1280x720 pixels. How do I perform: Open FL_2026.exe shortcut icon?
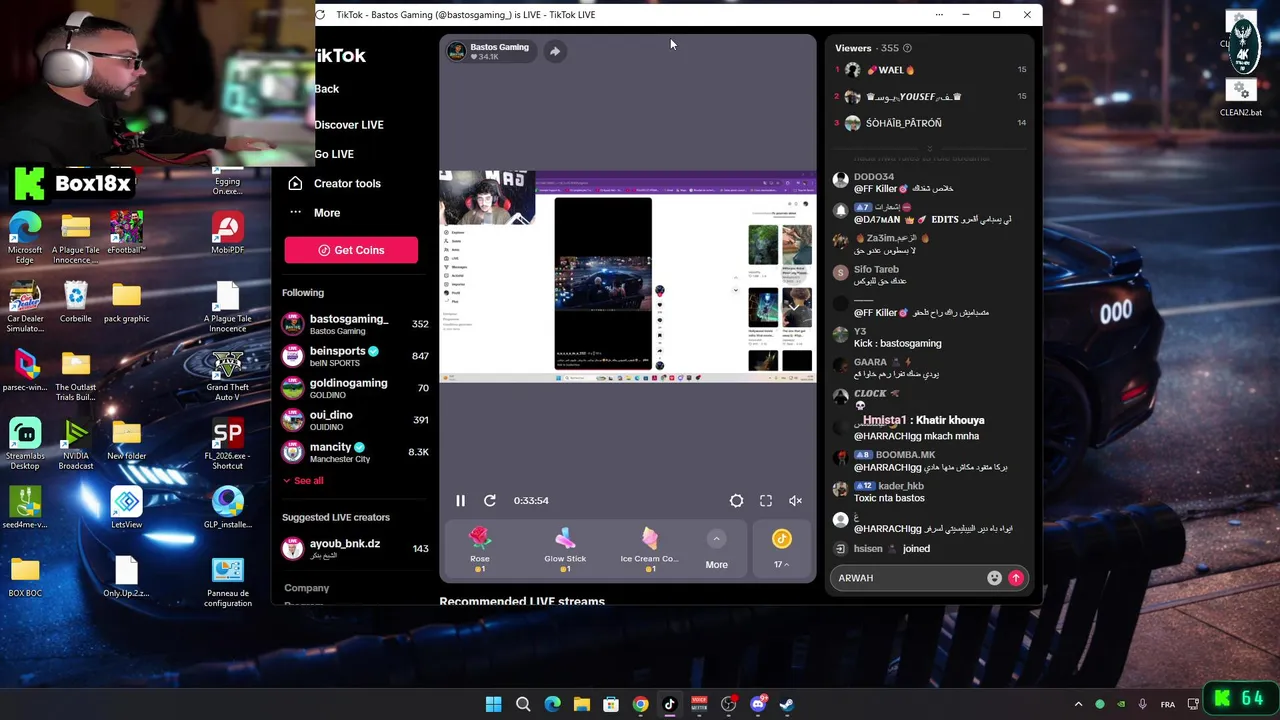pyautogui.click(x=228, y=444)
